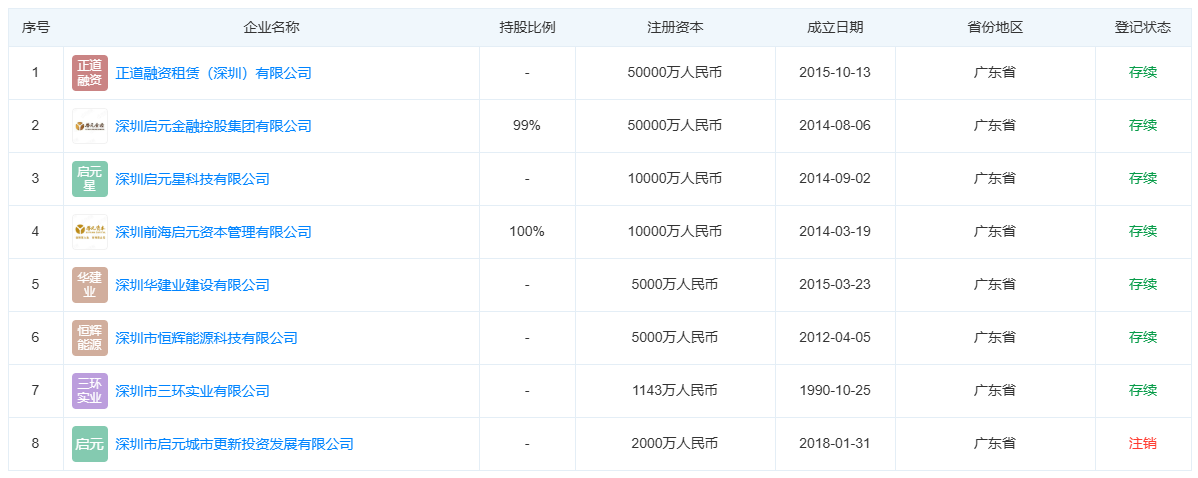Click the logo beside 深圳启元金融控股集团有限公司

[x=90, y=126]
